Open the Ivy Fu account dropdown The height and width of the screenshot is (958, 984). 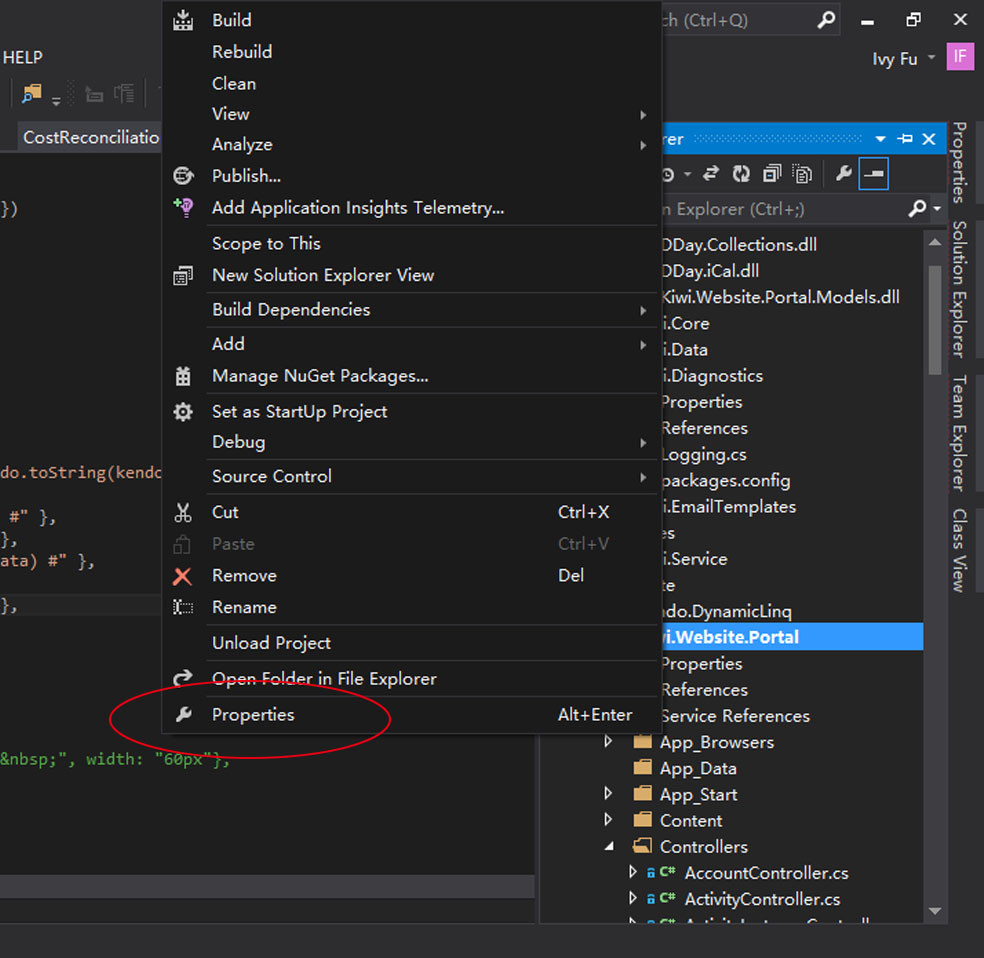[x=931, y=58]
